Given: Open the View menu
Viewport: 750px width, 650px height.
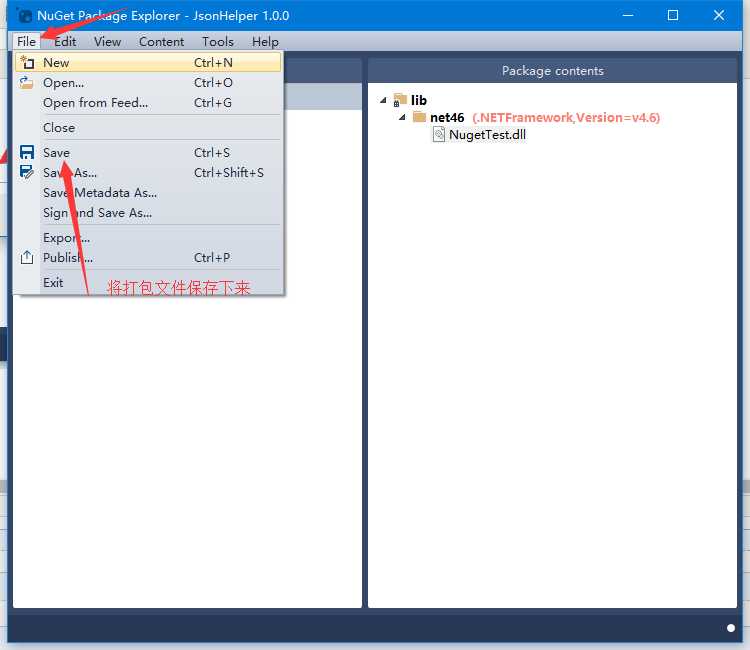Looking at the screenshot, I should [107, 42].
